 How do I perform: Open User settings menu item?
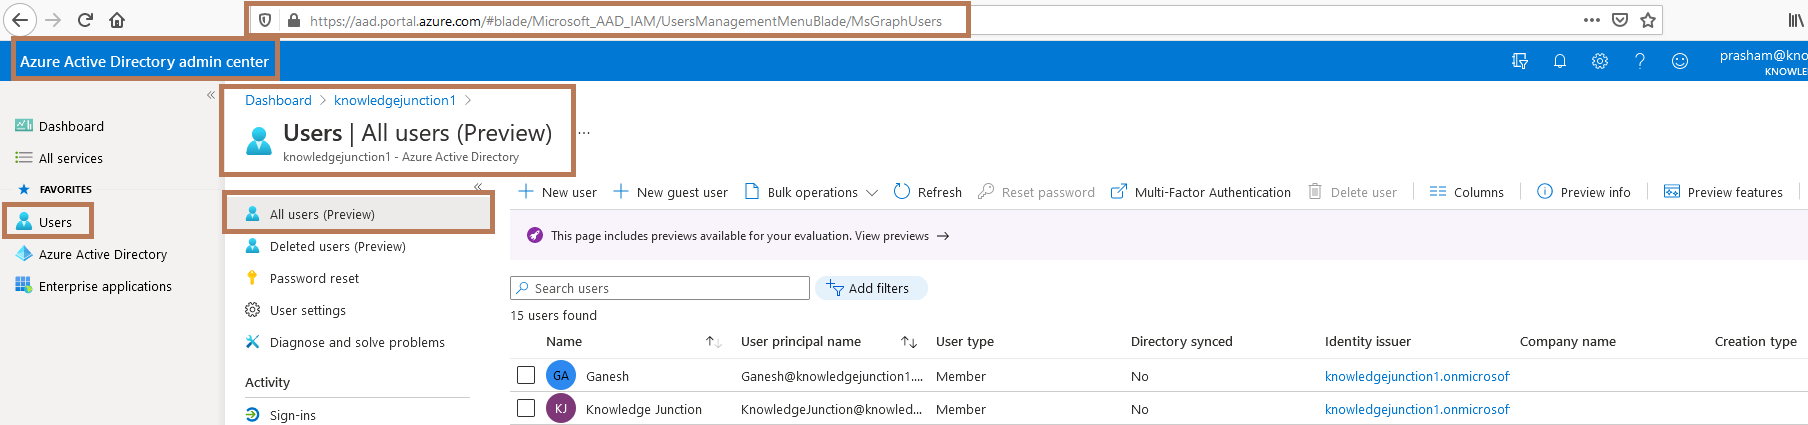click(x=307, y=310)
